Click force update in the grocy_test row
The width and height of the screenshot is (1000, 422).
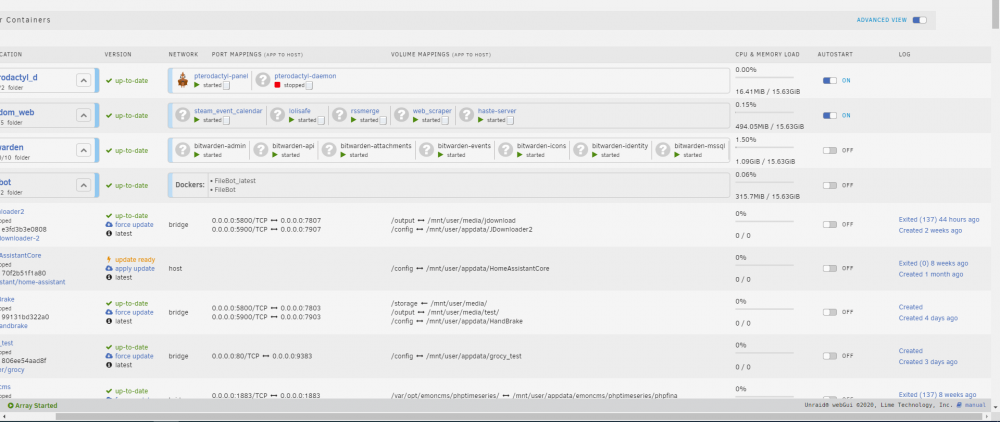[x=134, y=356]
